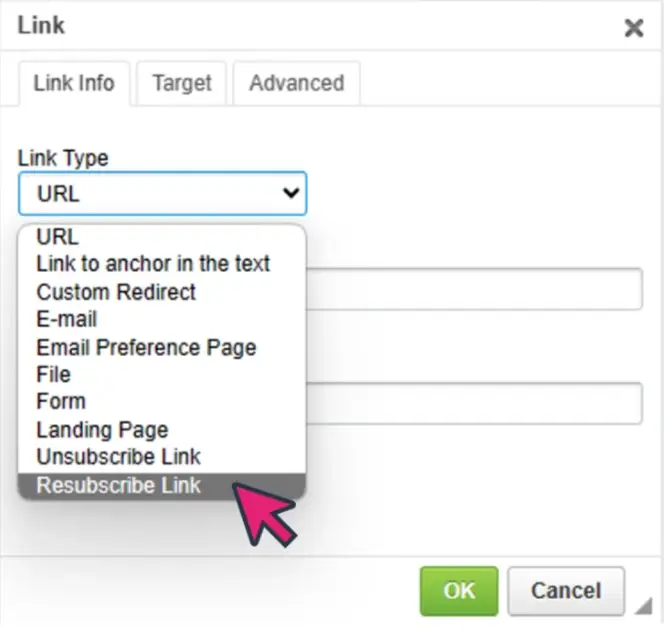Click the Cancel button
This screenshot has width=664, height=631.
coord(566,591)
